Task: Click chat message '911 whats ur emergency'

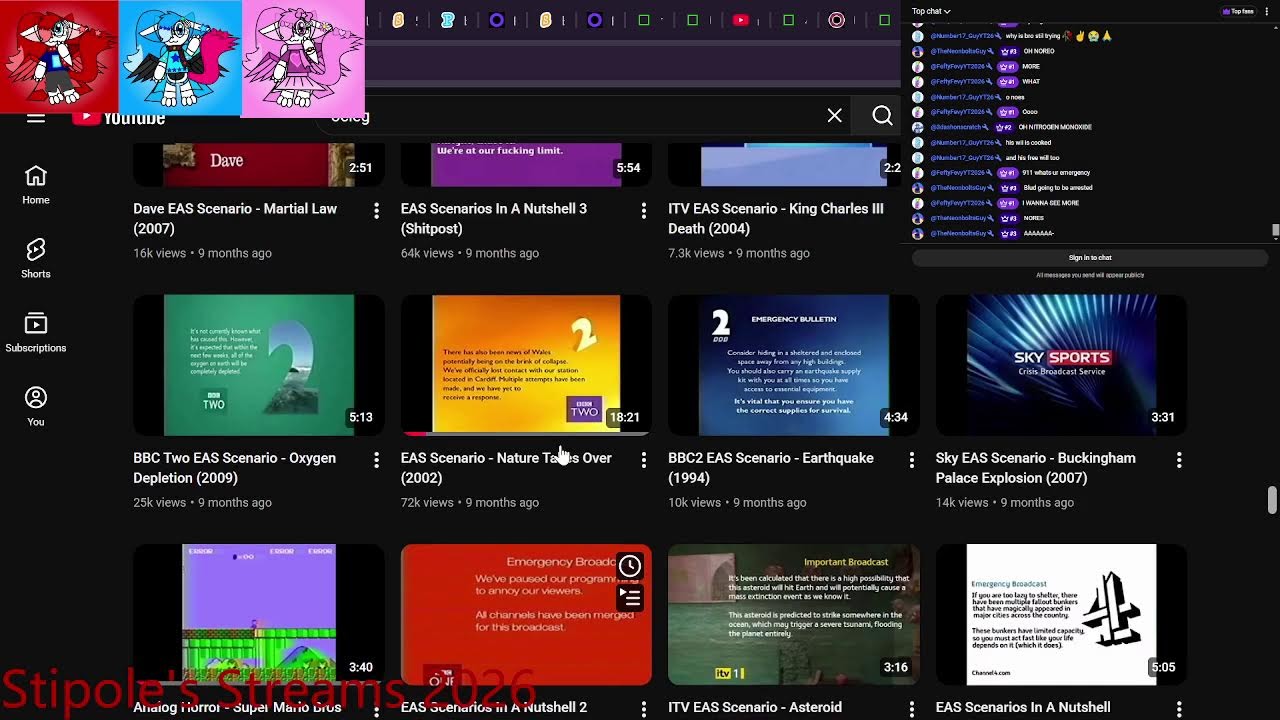Action: point(1056,173)
